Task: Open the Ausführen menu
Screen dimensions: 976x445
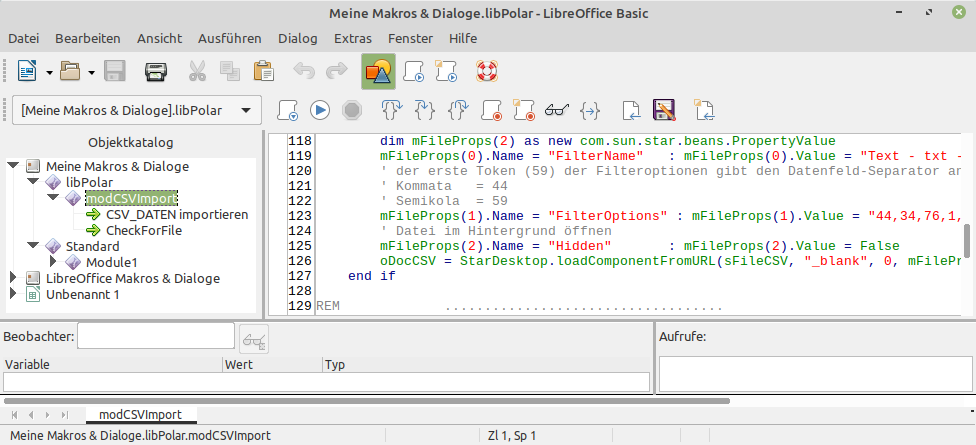Action: pos(230,39)
